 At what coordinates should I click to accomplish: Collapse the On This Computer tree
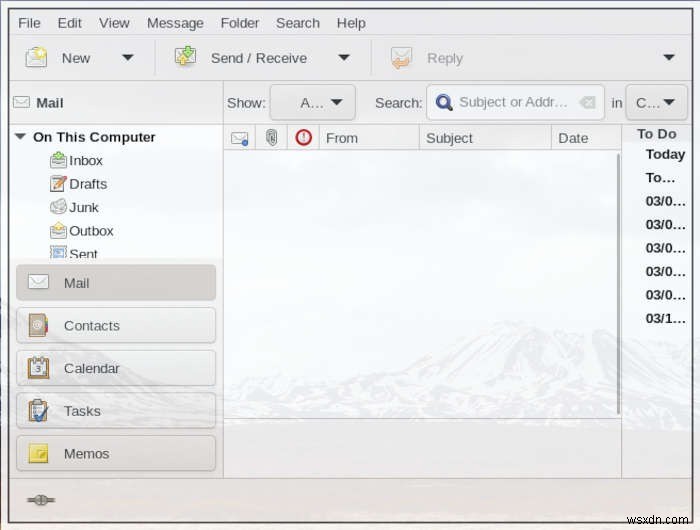click(21, 137)
